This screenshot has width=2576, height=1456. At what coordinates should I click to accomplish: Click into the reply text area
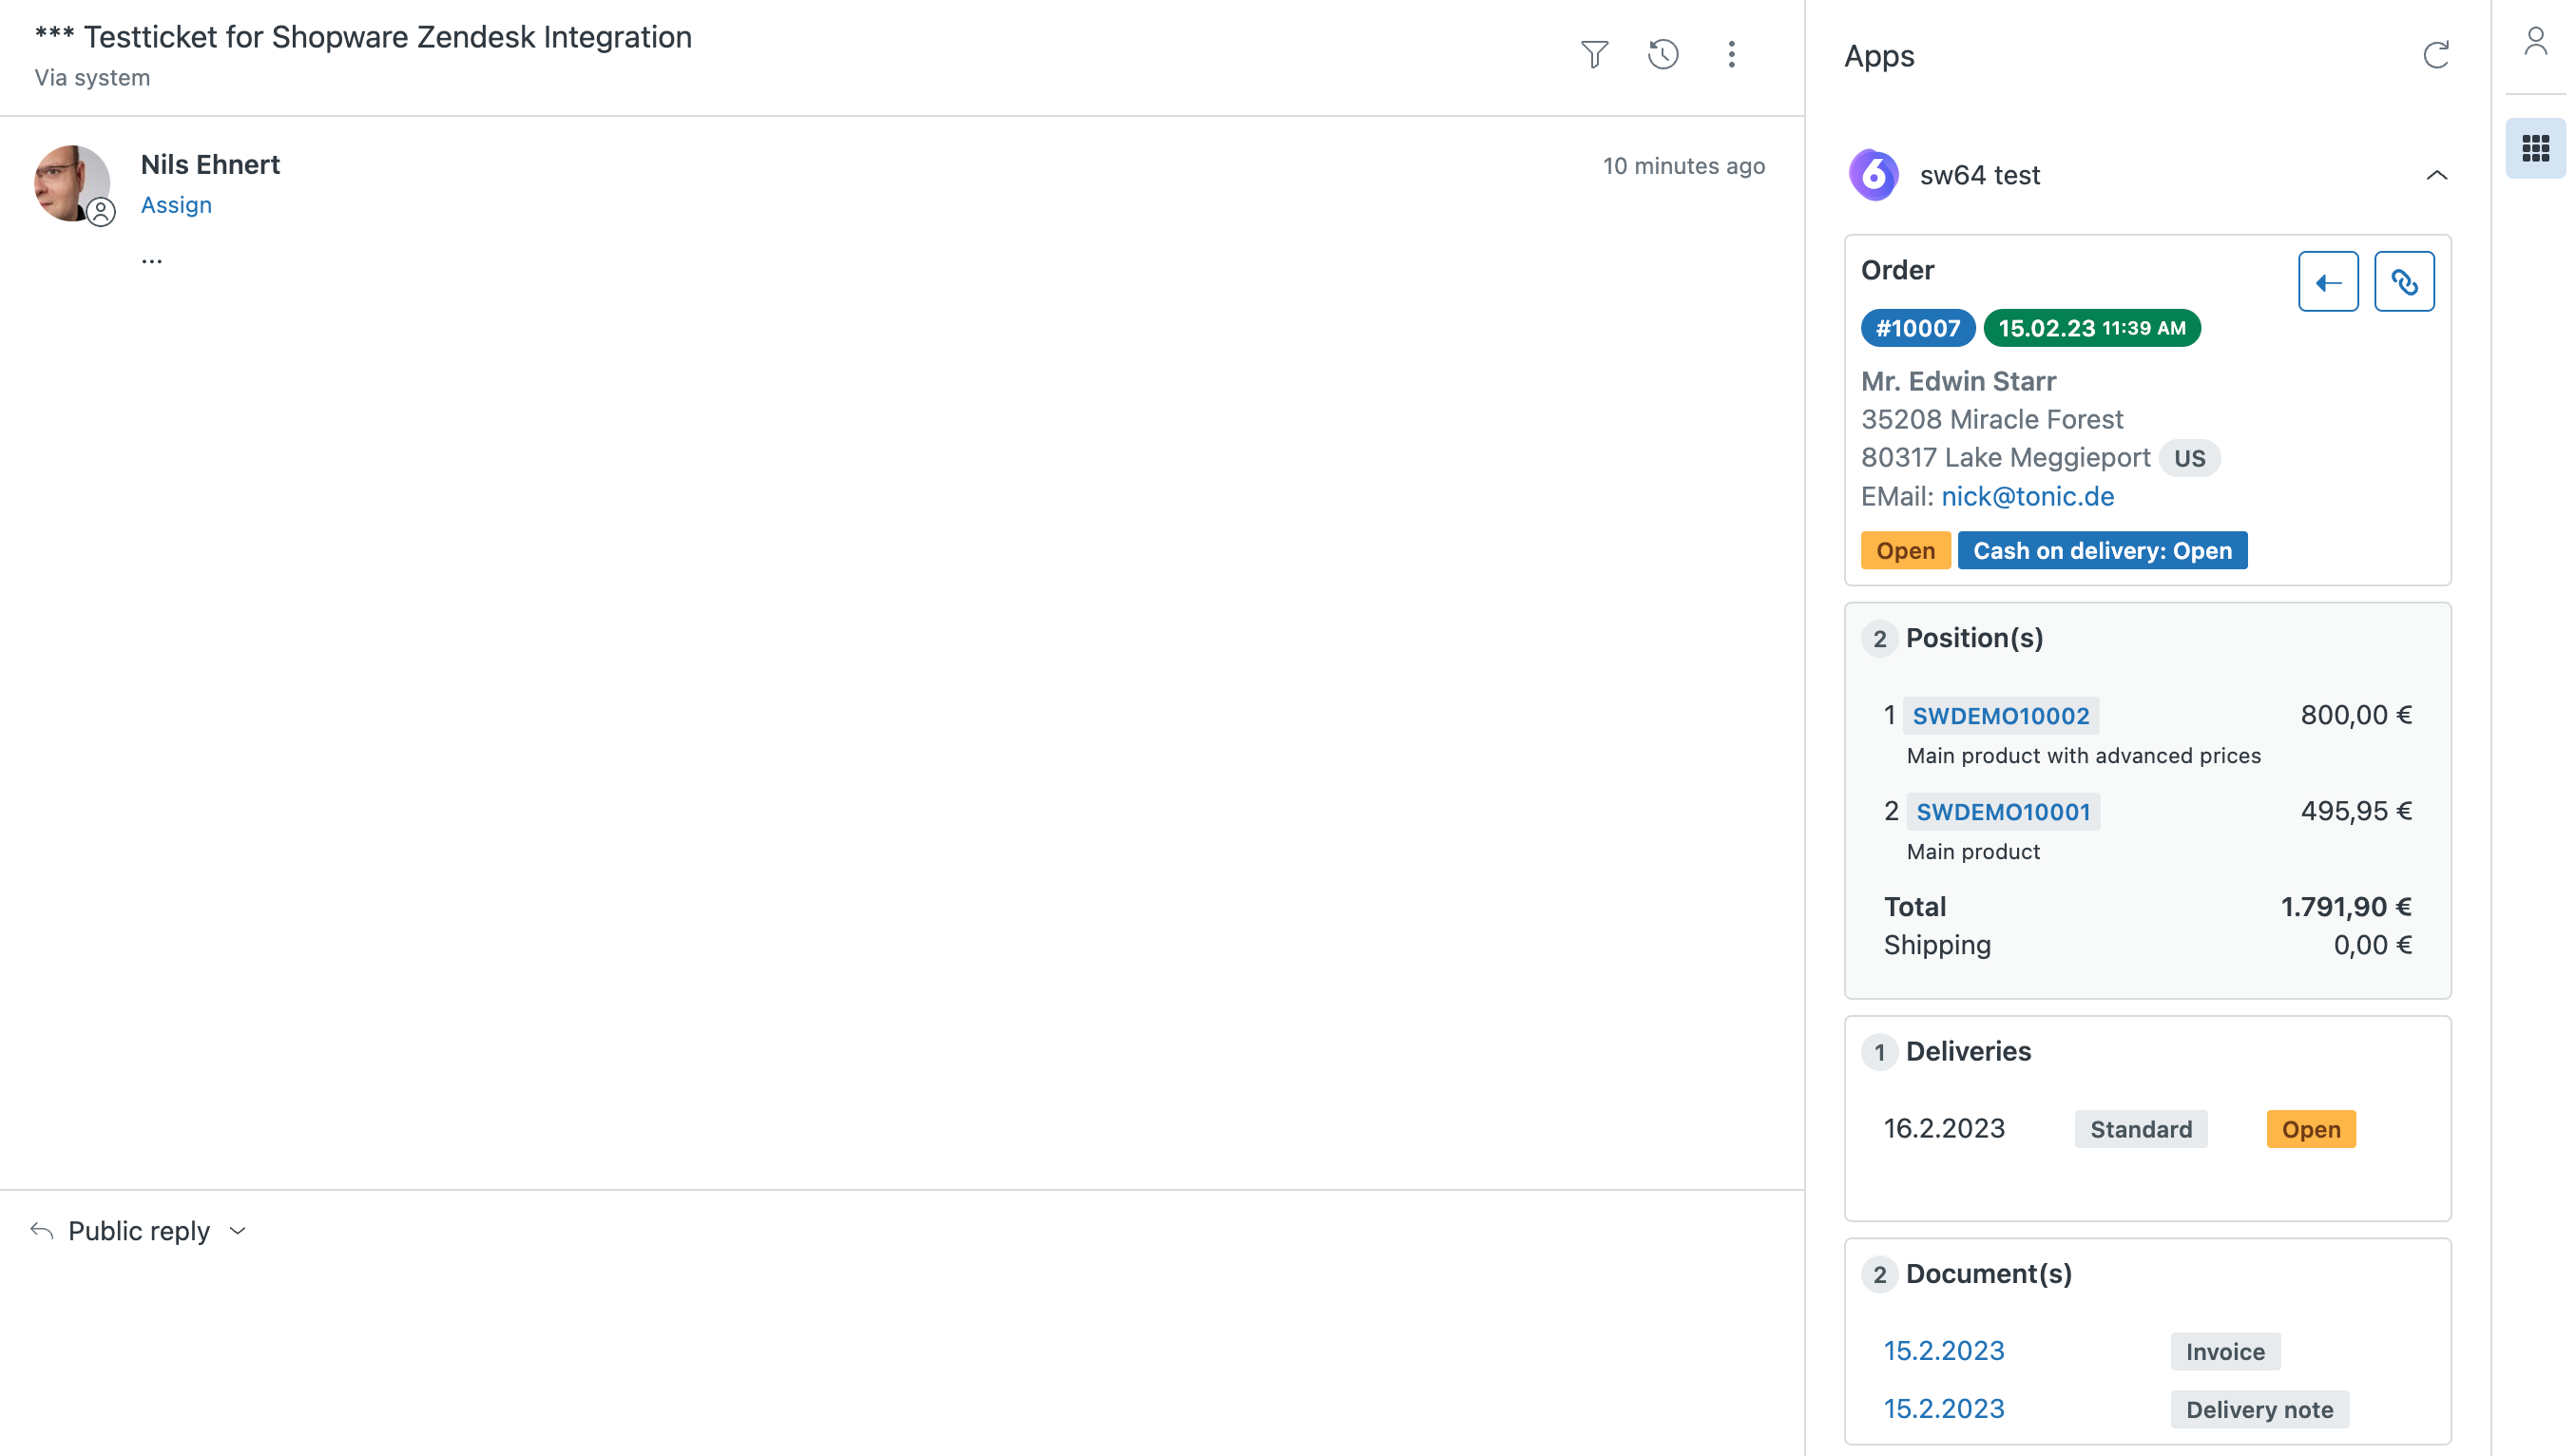900,1360
